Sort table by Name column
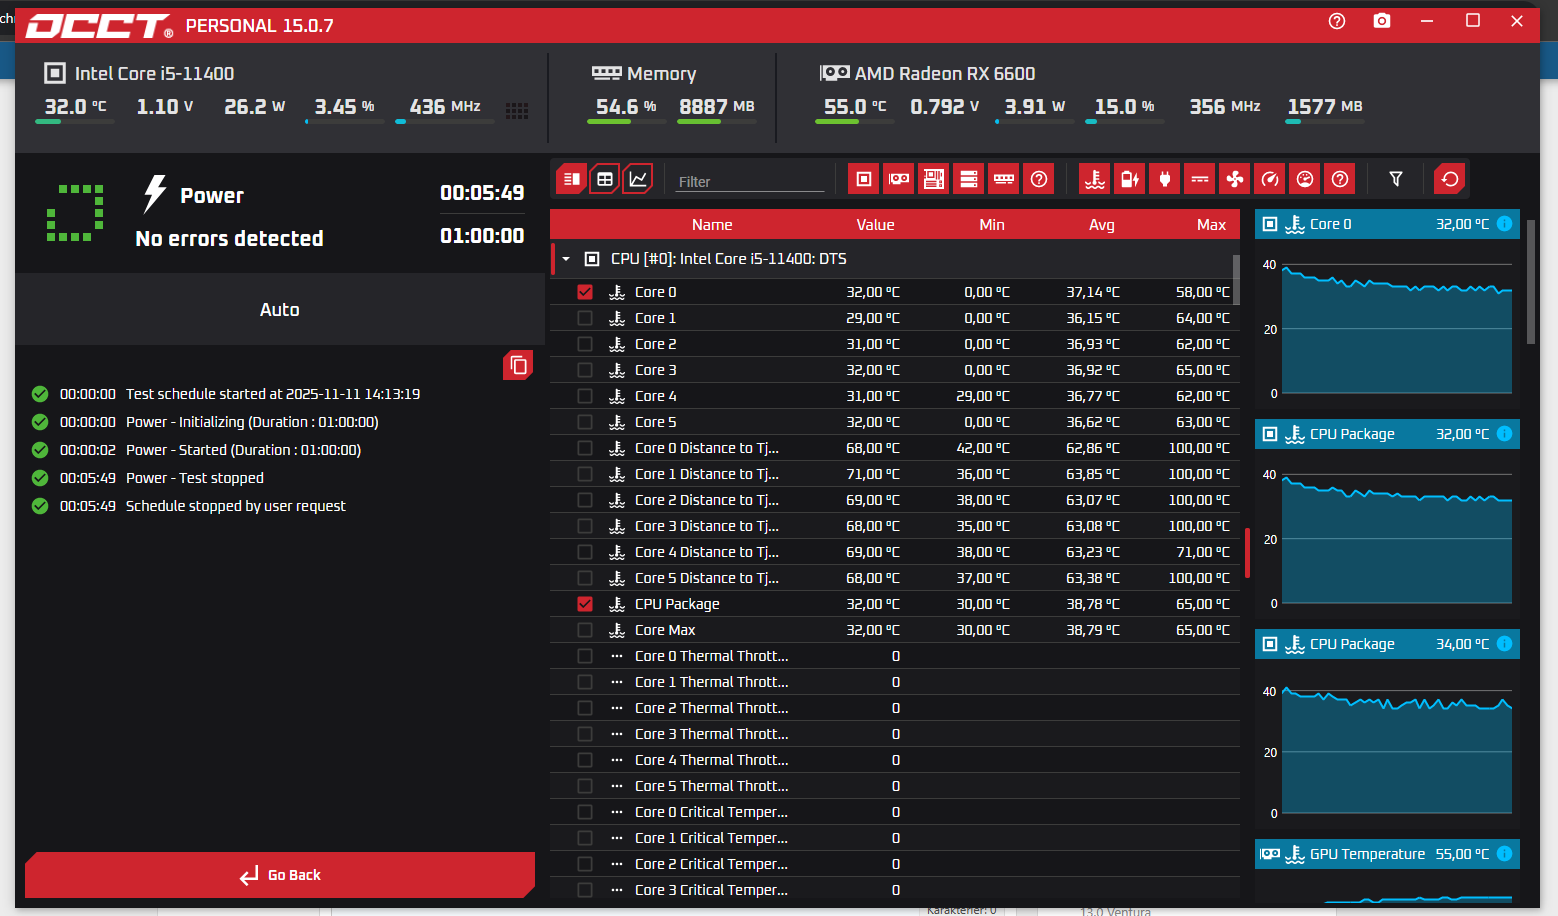 [x=712, y=225]
